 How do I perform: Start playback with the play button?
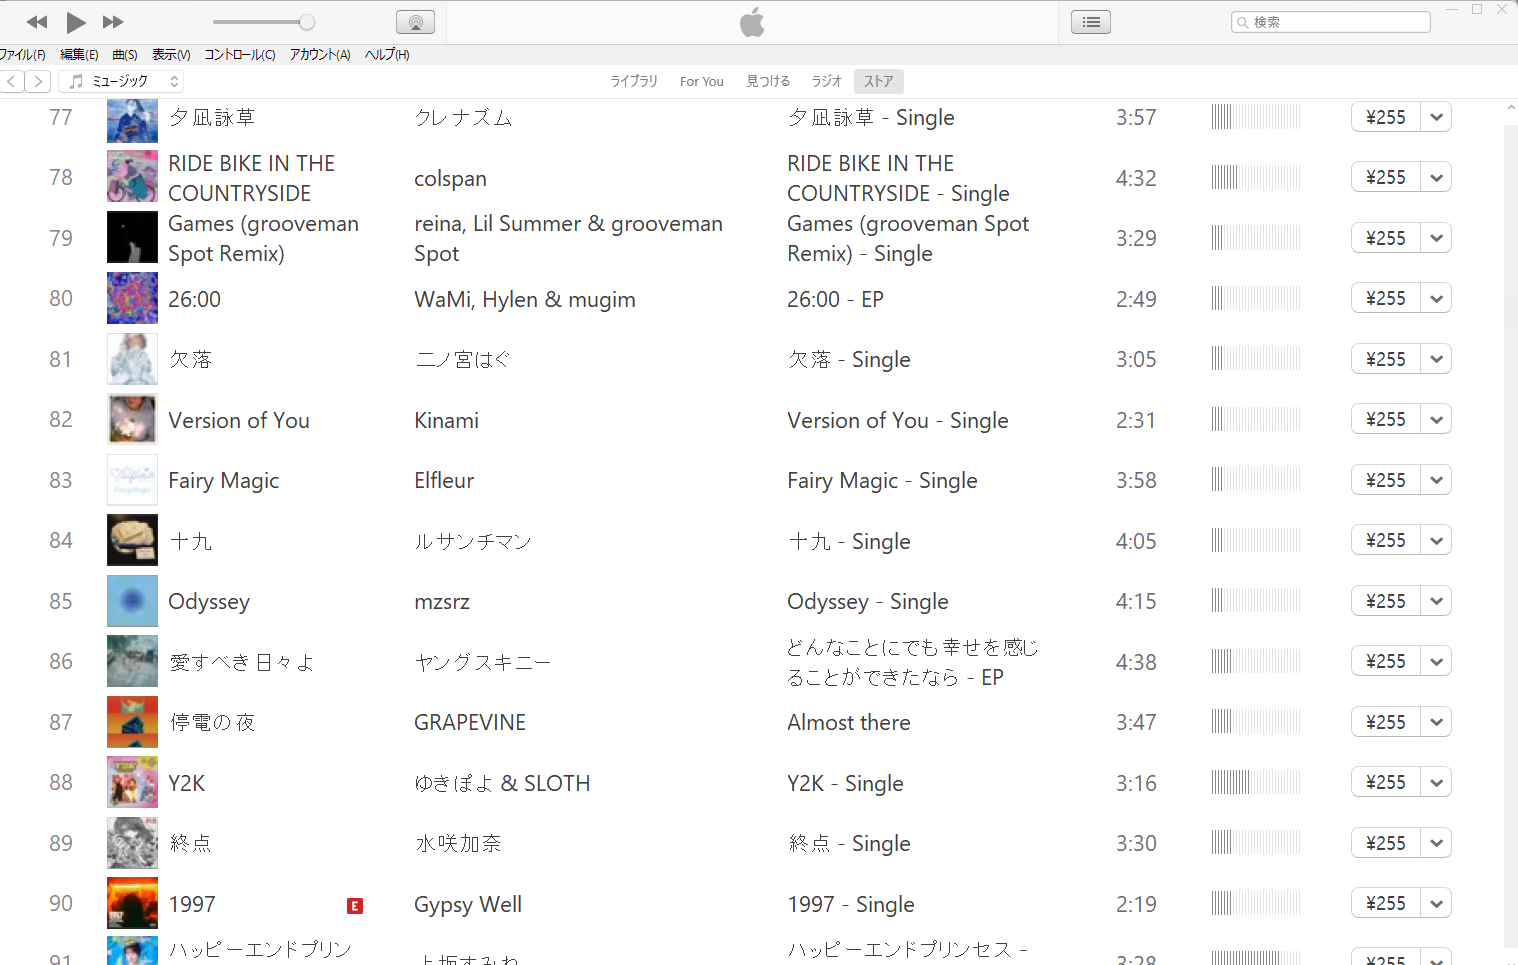pyautogui.click(x=76, y=22)
